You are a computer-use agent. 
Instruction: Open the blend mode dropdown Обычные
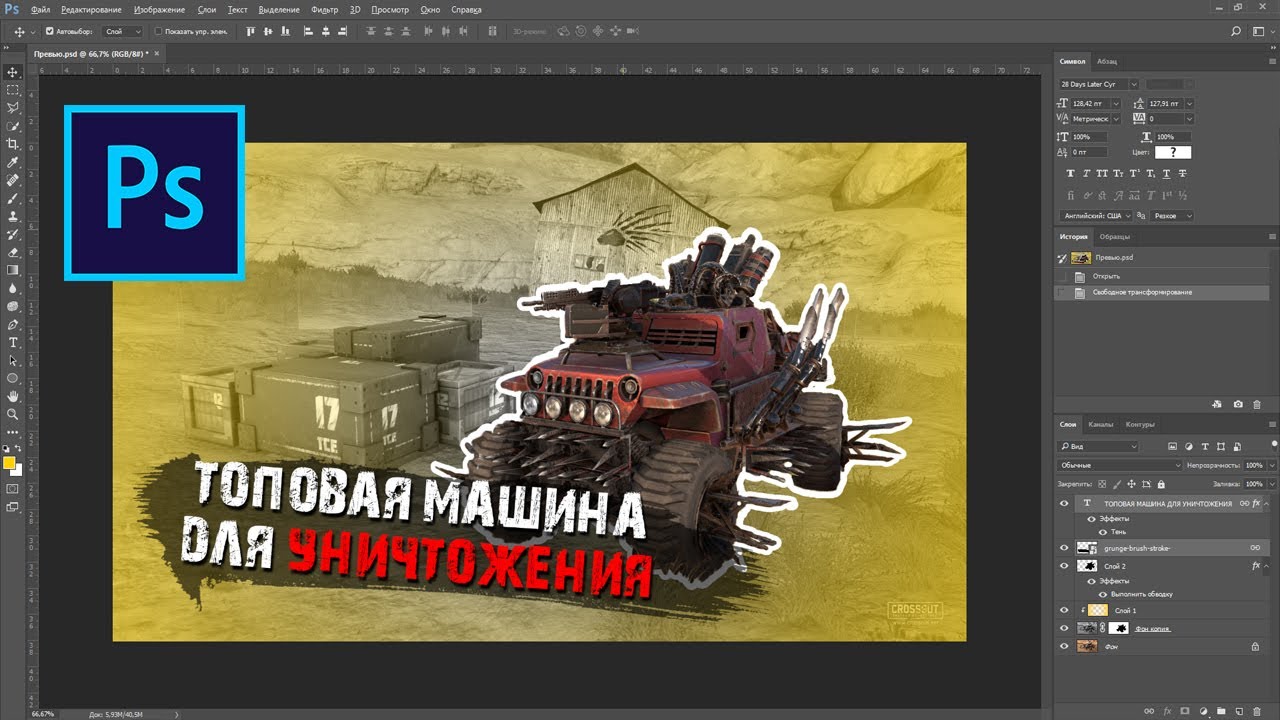1120,465
